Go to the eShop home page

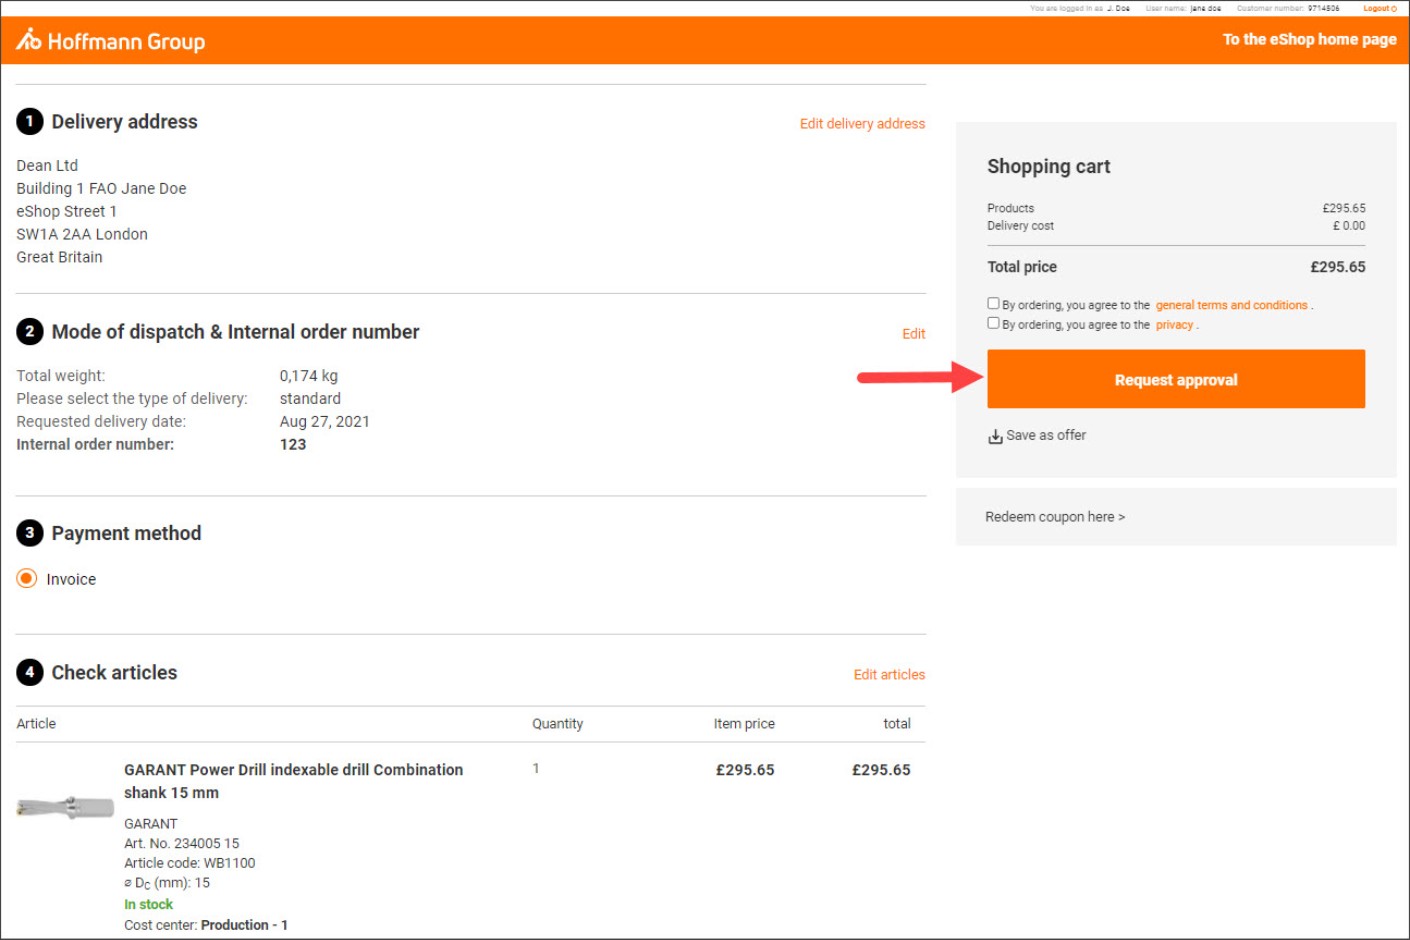click(x=1309, y=39)
